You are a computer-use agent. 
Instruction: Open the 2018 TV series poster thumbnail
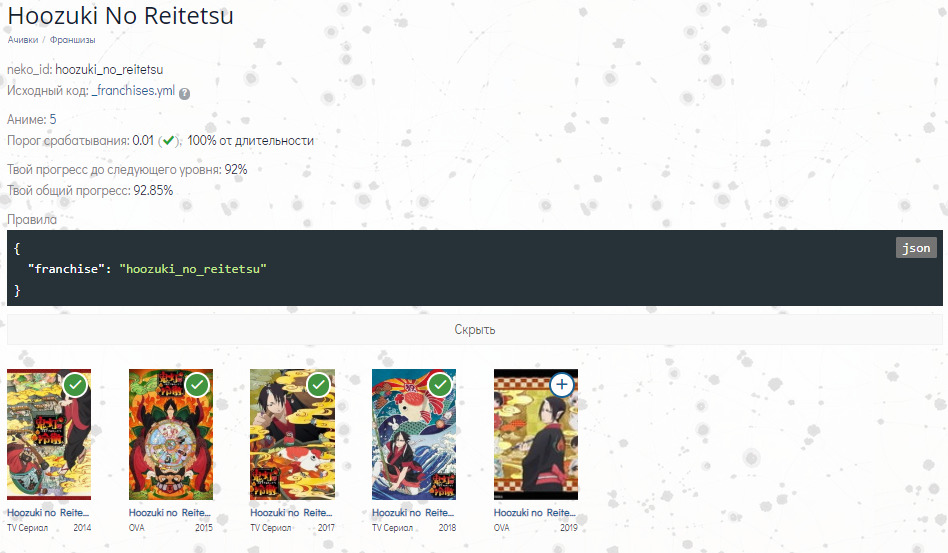coord(414,435)
